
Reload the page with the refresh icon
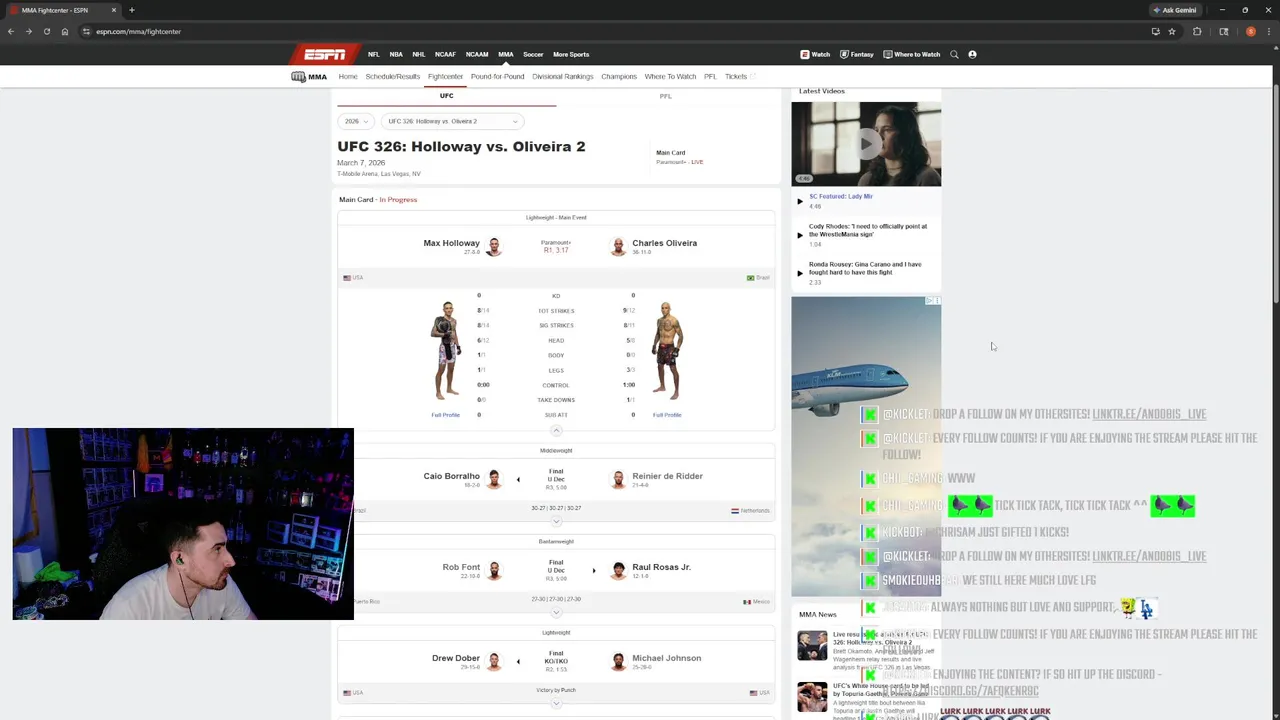(46, 31)
